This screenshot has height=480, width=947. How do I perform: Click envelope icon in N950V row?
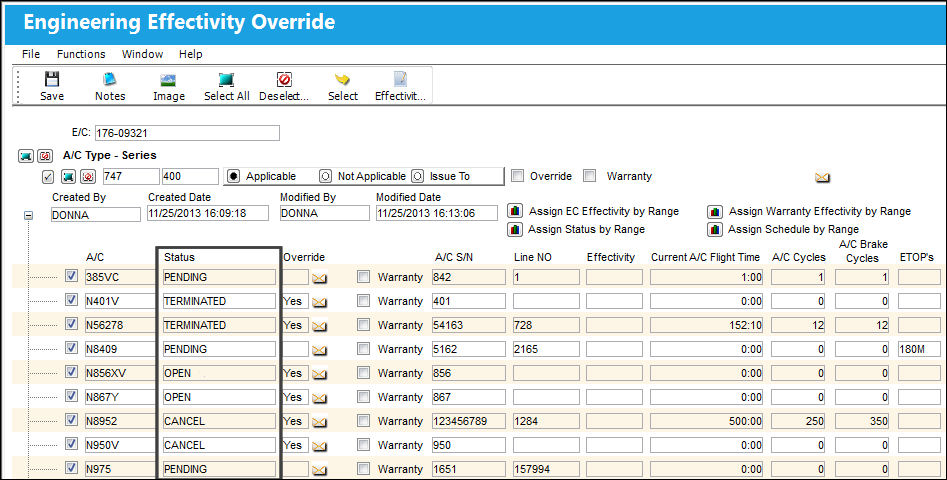pos(319,446)
